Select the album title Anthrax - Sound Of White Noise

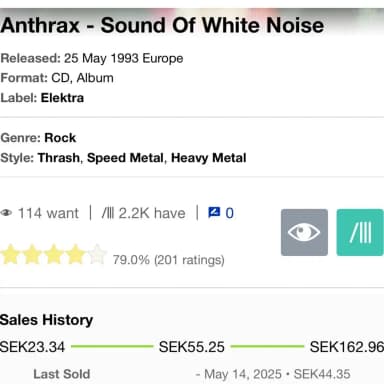click(162, 25)
